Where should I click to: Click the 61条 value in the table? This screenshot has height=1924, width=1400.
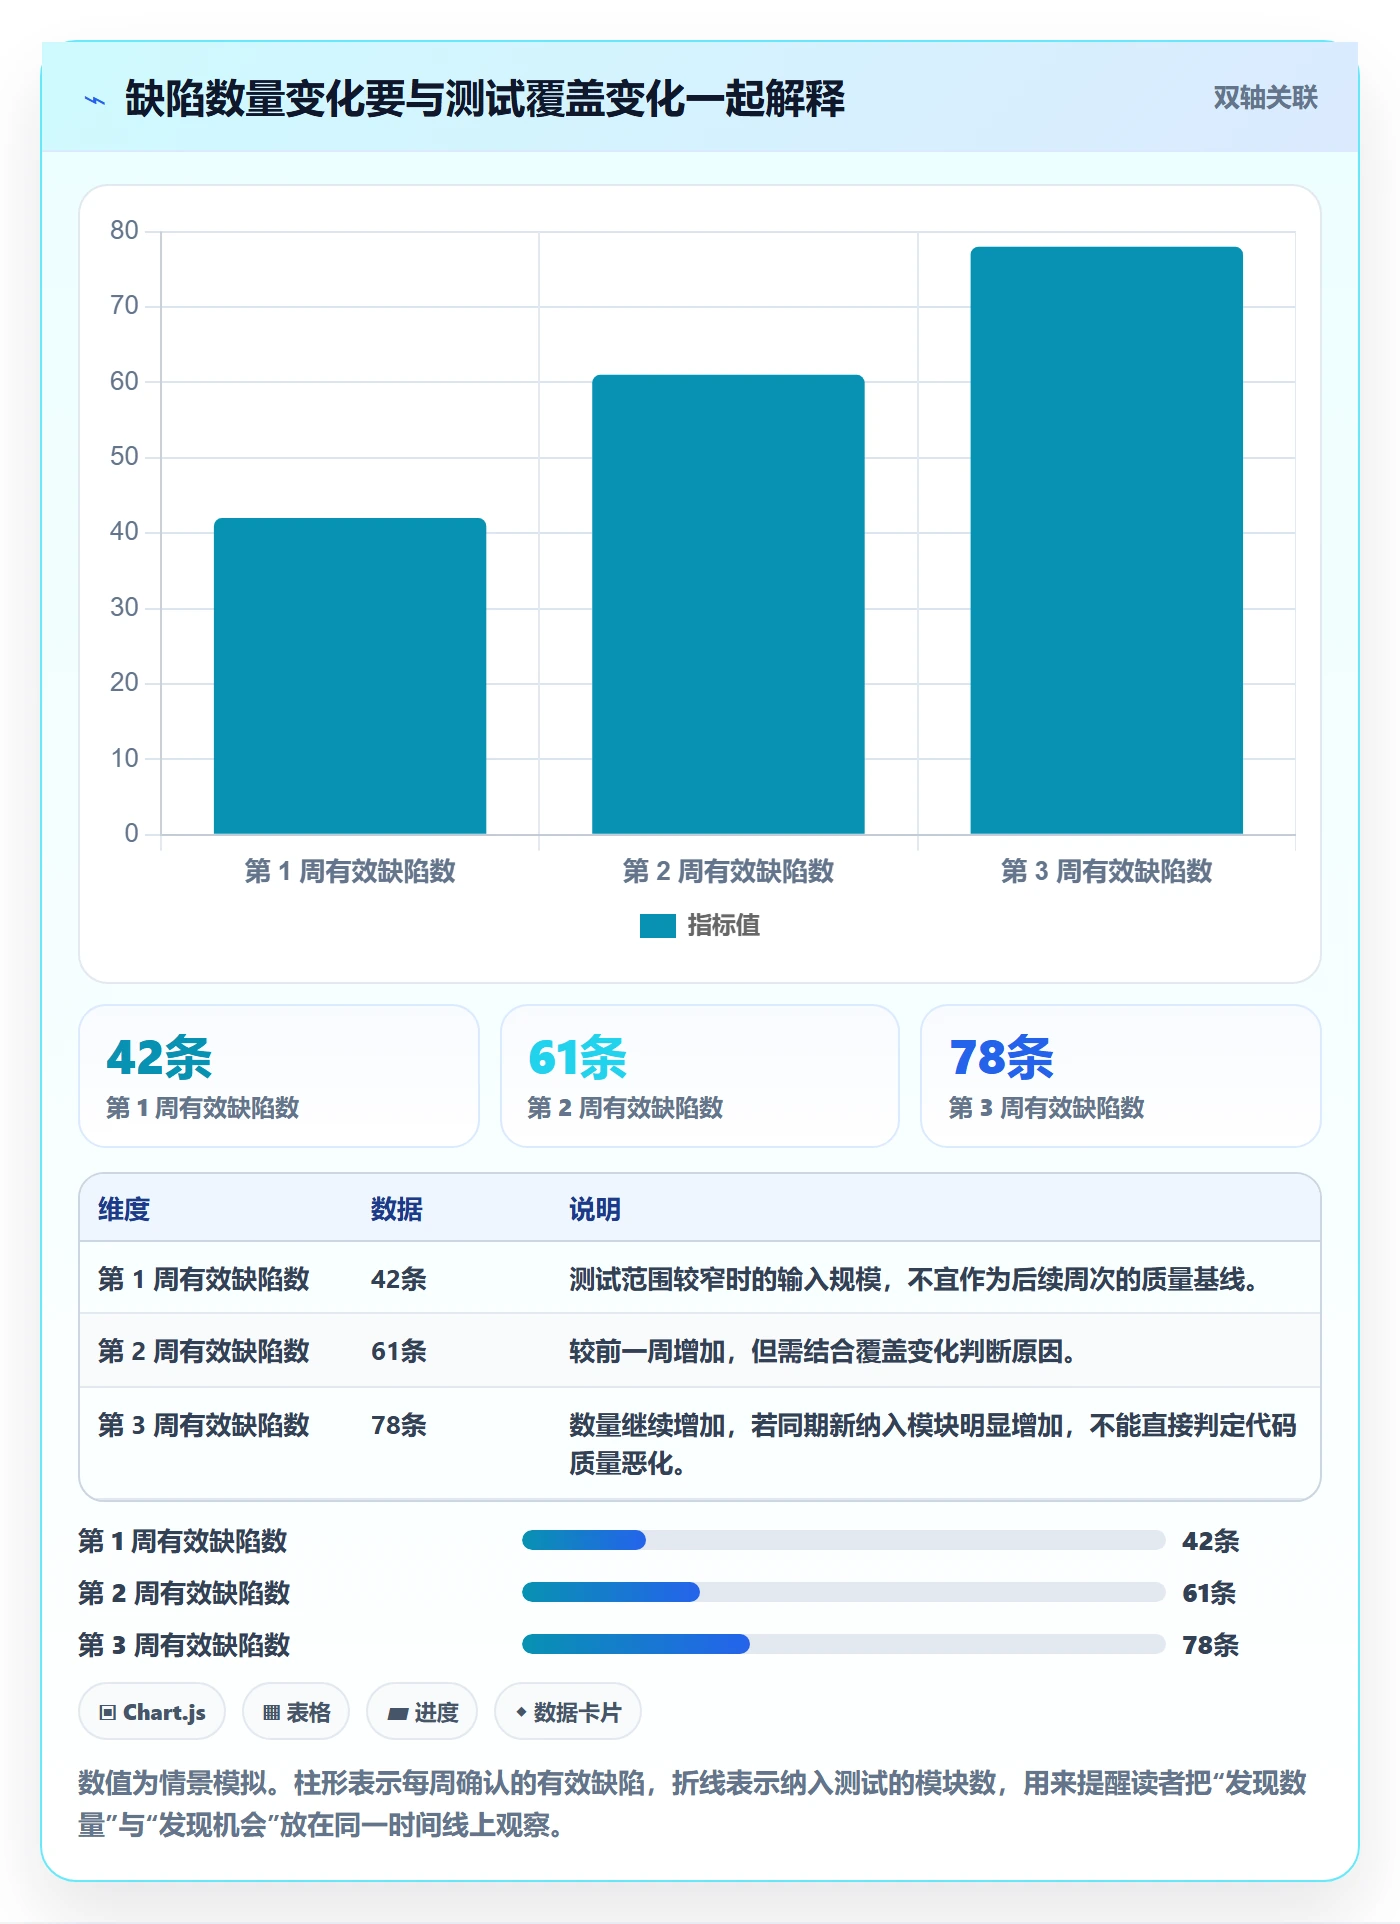tap(399, 1351)
